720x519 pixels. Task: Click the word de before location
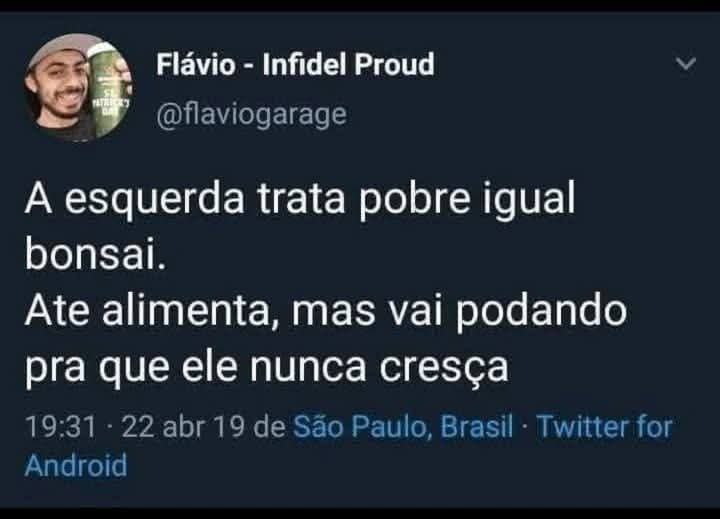click(x=270, y=426)
